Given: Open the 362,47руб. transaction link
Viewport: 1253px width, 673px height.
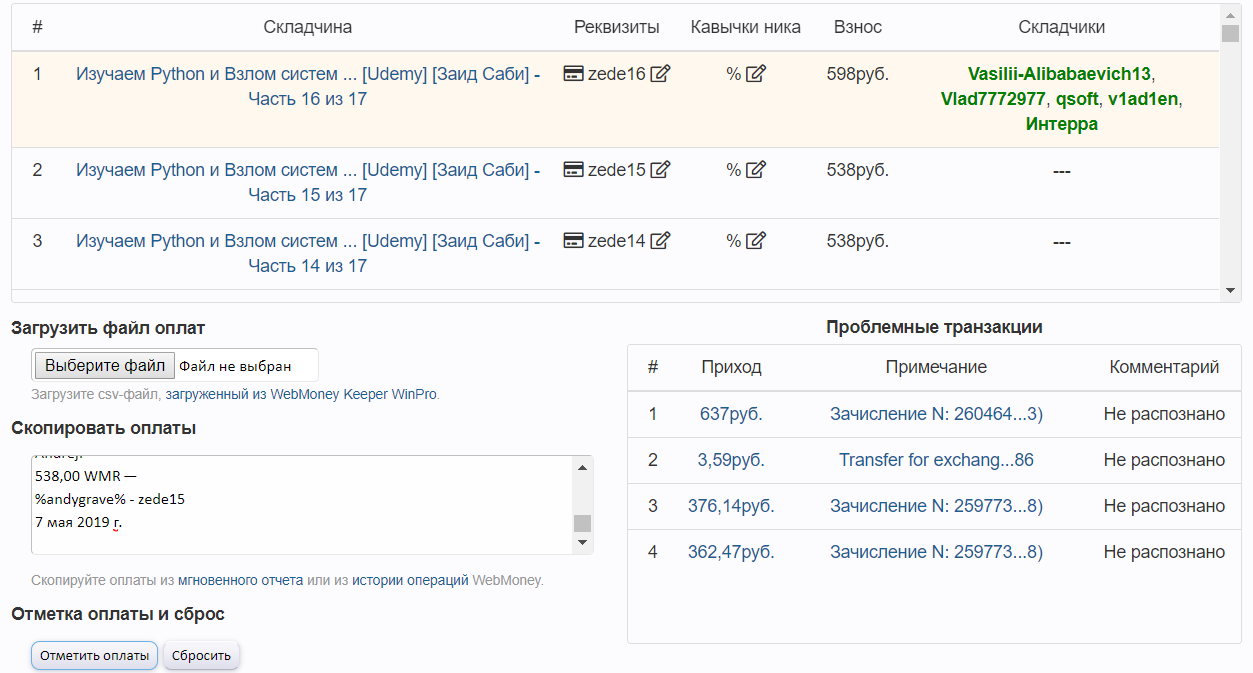Looking at the screenshot, I should [731, 552].
